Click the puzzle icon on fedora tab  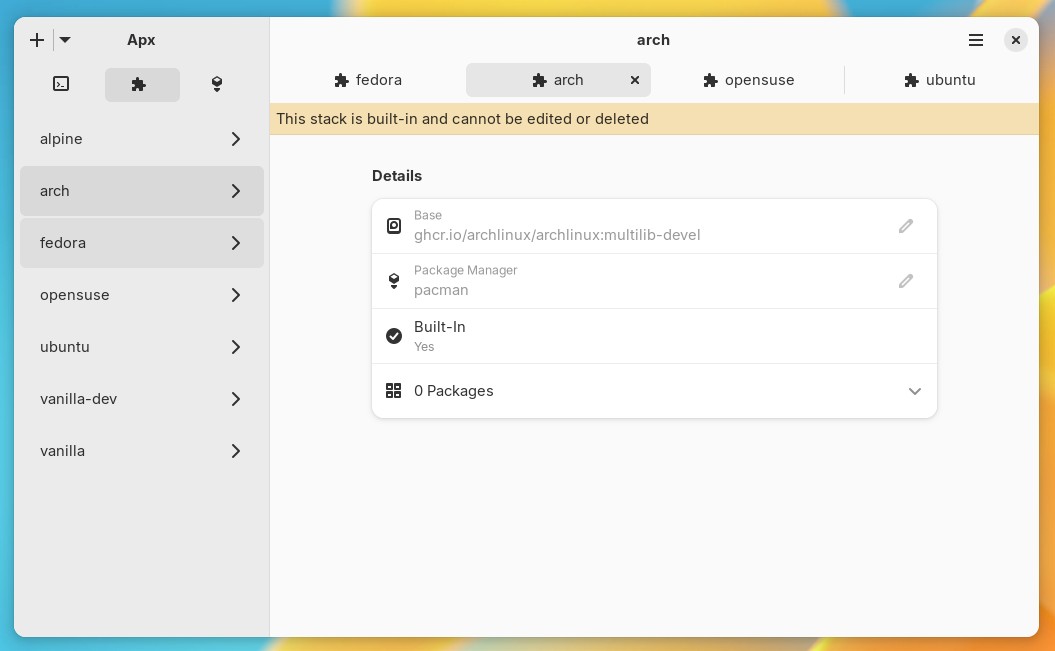[x=342, y=81]
